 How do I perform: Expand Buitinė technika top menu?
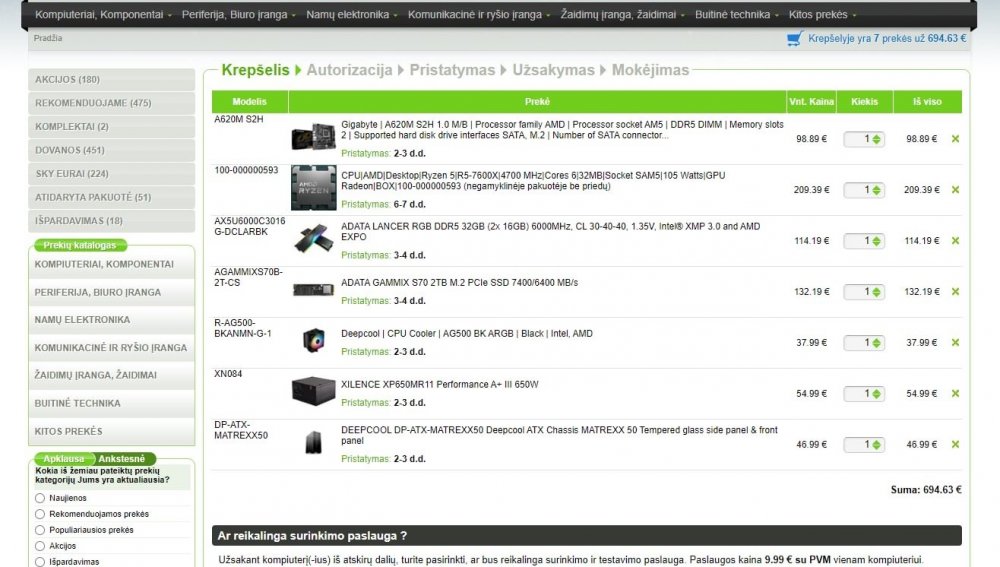(737, 15)
